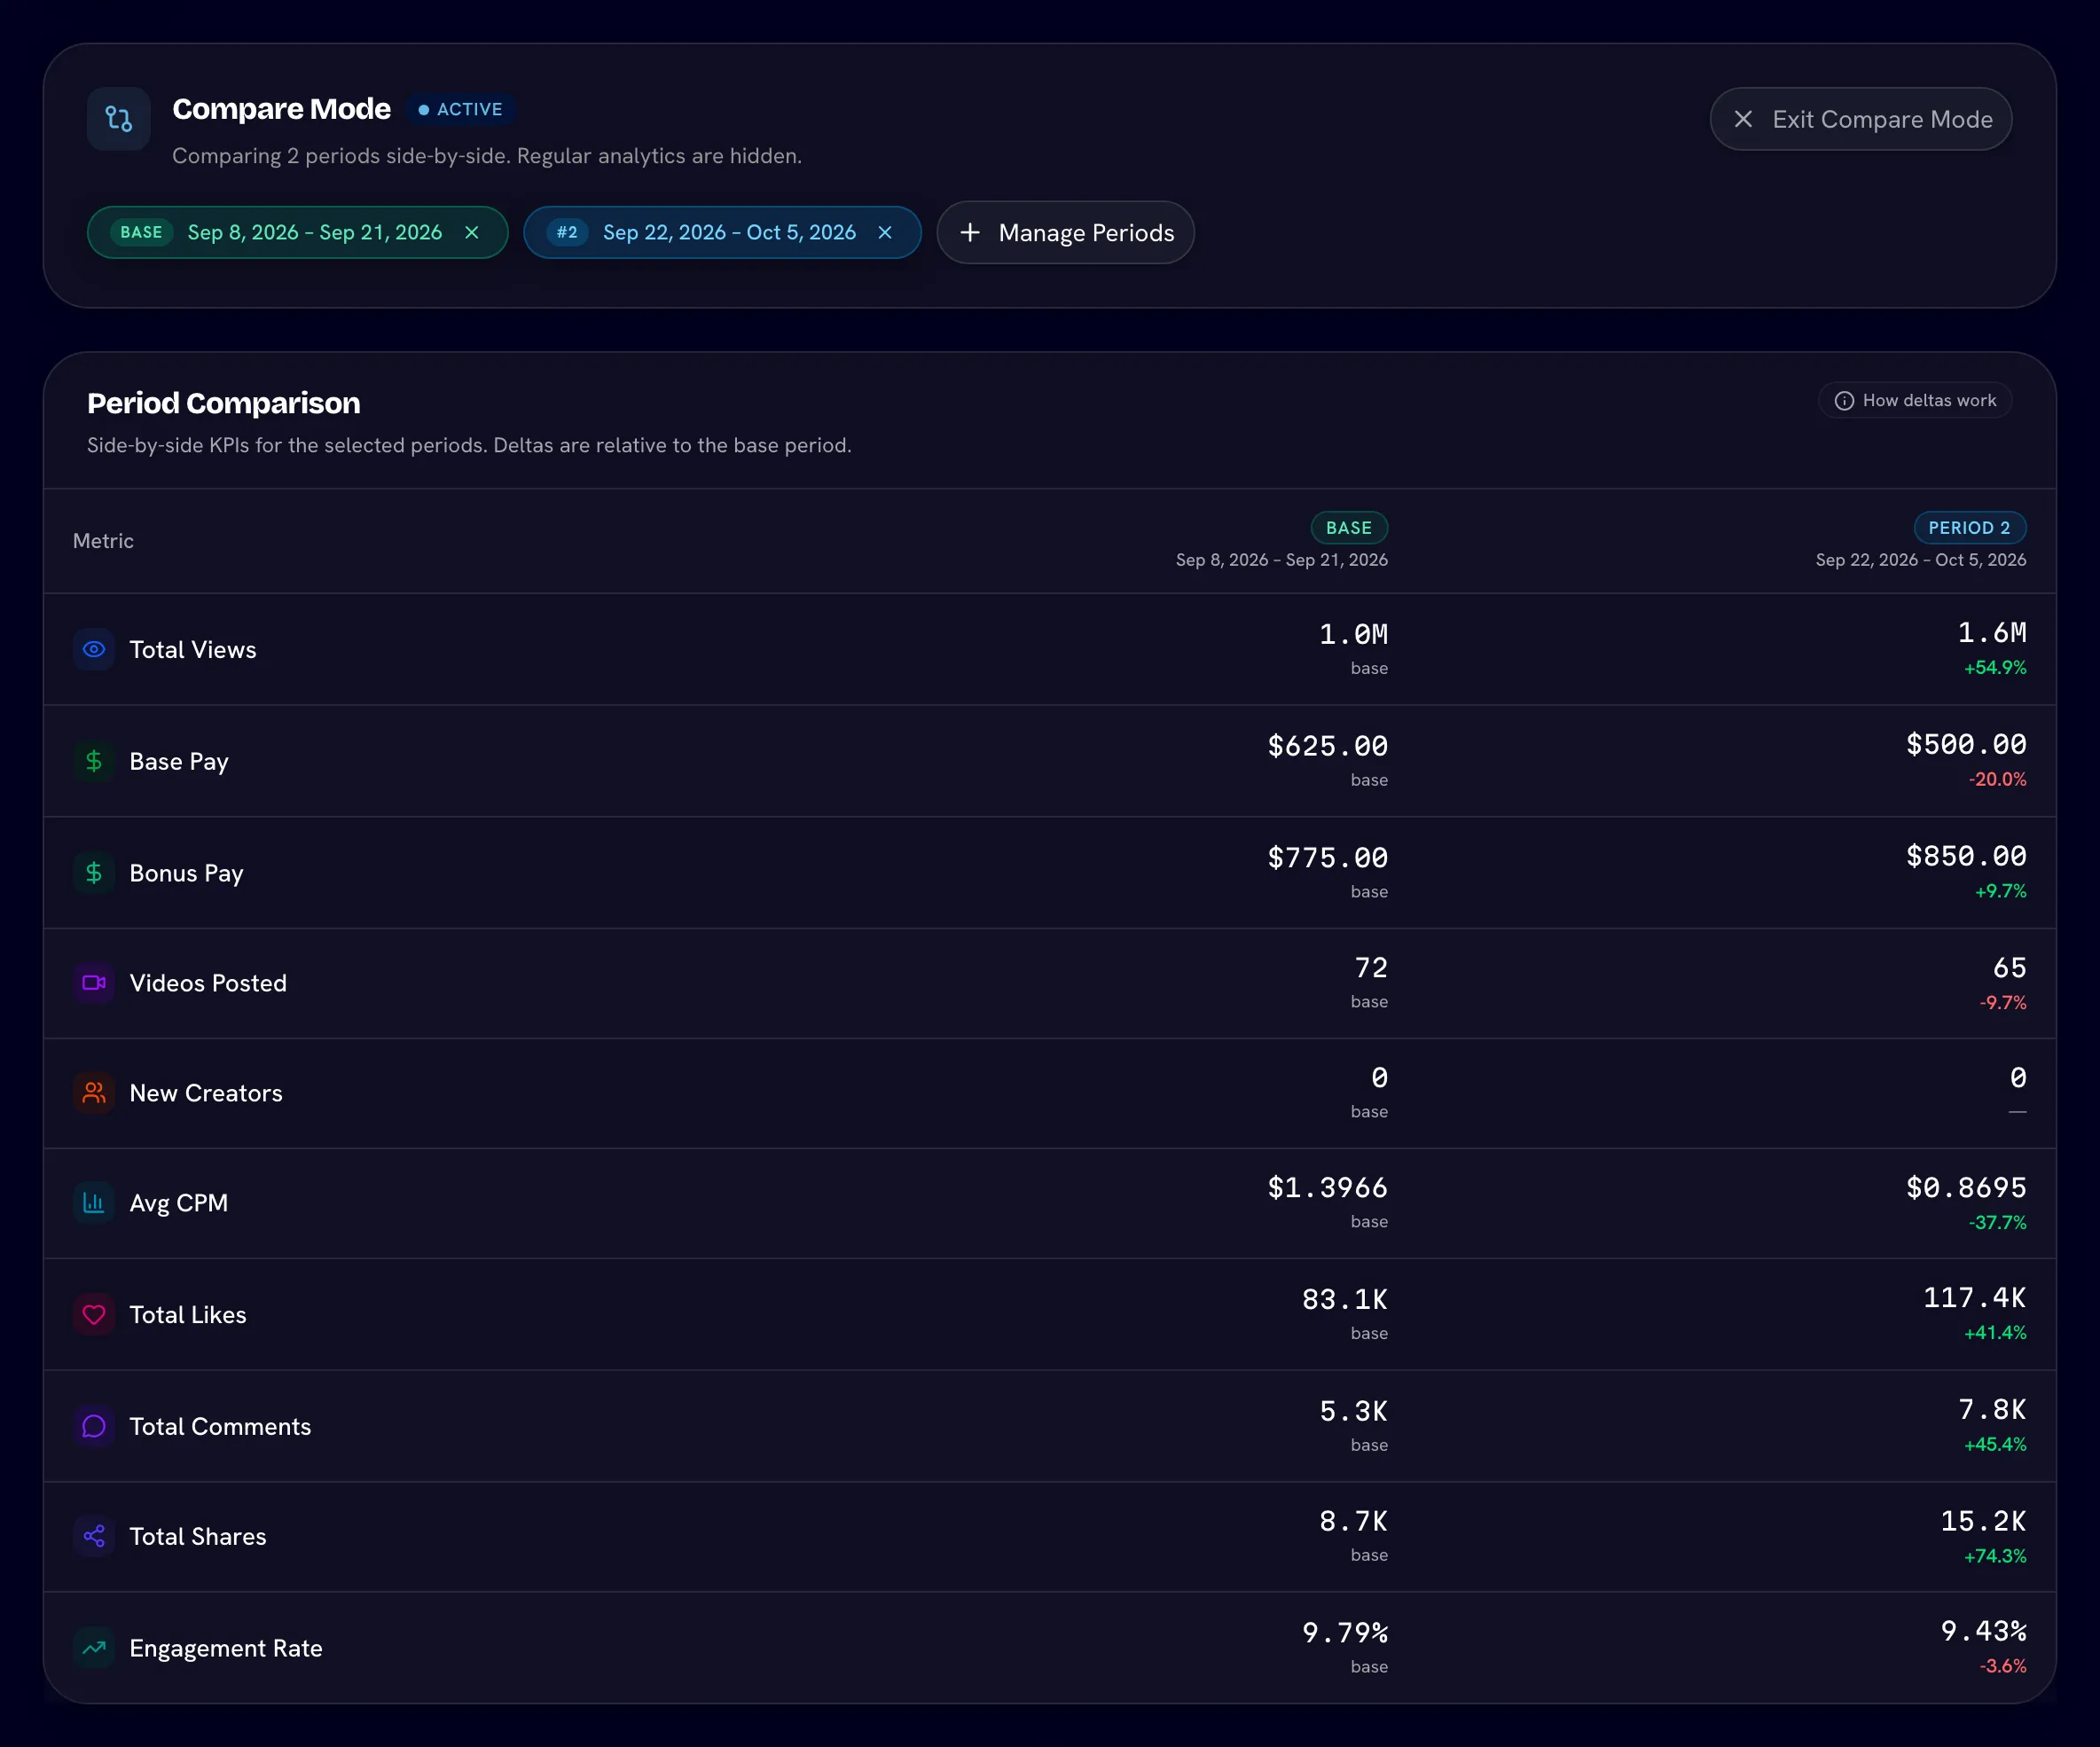Viewport: 2100px width, 1747px height.
Task: Click the +54.9% Total Views delta
Action: (1995, 668)
